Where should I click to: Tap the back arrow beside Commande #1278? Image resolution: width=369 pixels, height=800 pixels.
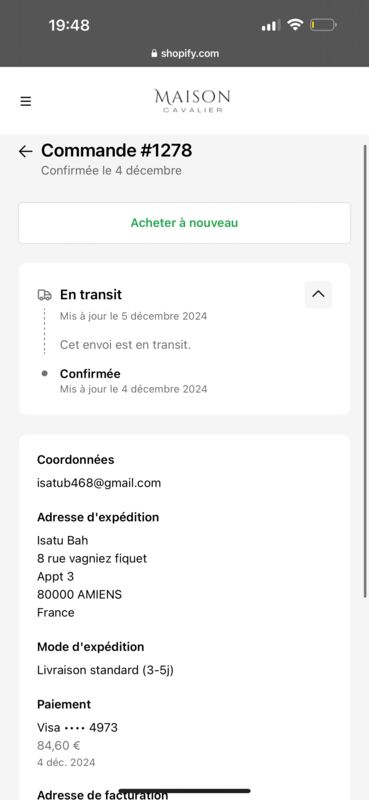(x=25, y=151)
